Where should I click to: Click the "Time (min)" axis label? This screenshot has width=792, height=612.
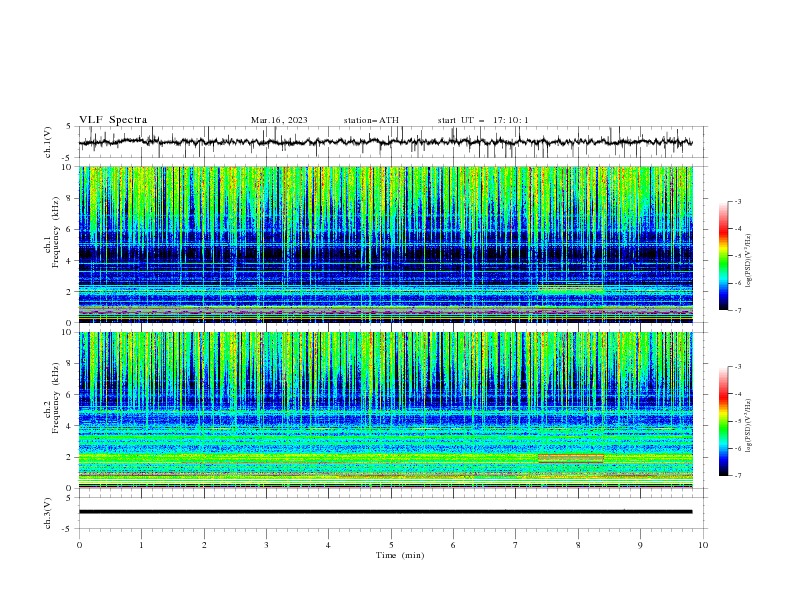(400, 555)
